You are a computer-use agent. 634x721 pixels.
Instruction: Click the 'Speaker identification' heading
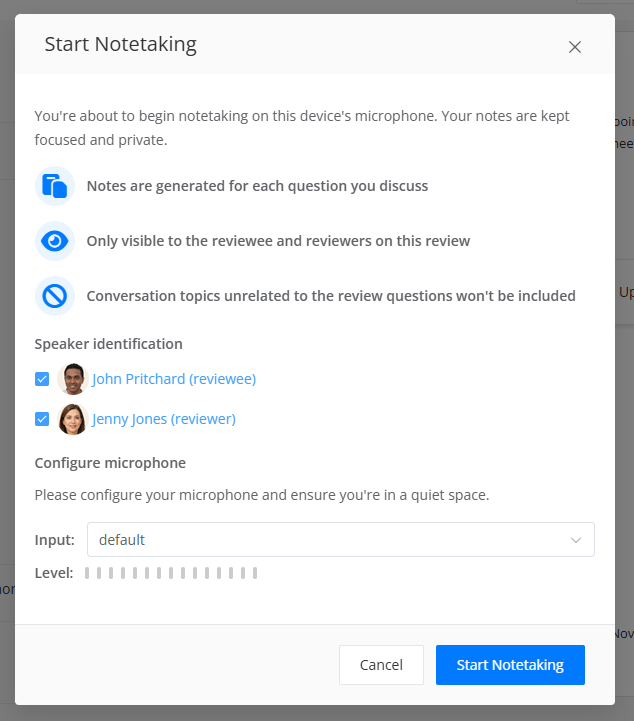click(x=108, y=344)
